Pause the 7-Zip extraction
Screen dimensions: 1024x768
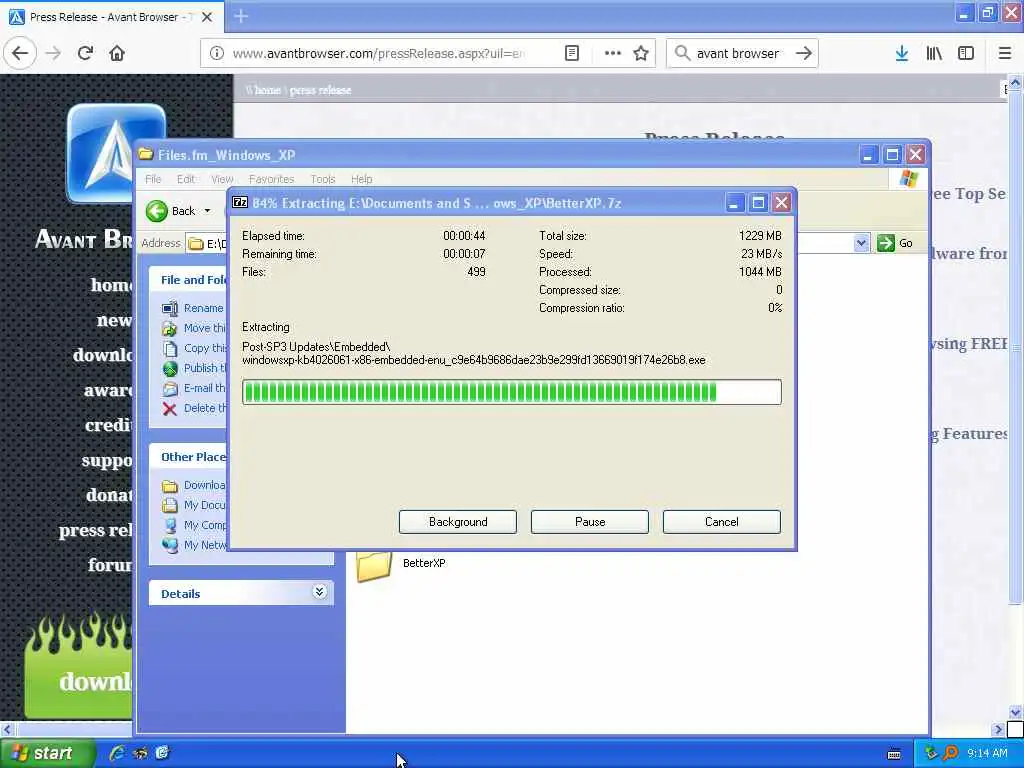590,522
